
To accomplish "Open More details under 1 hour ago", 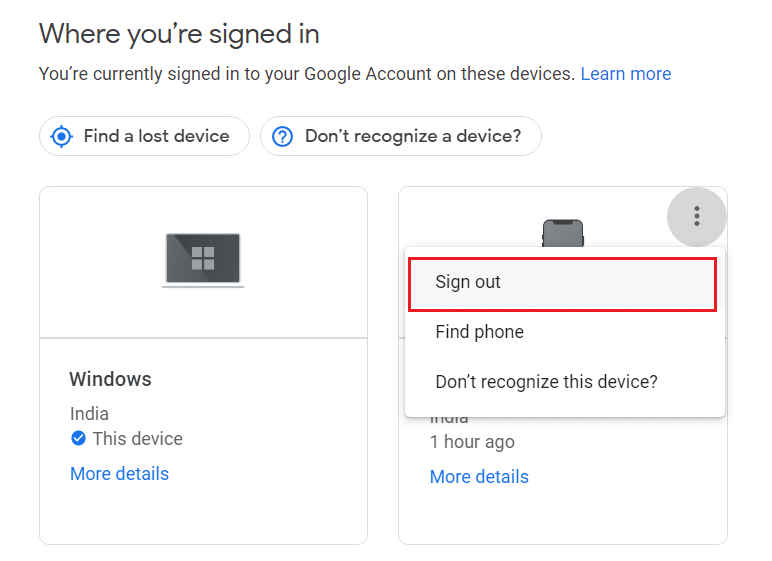I will point(479,477).
